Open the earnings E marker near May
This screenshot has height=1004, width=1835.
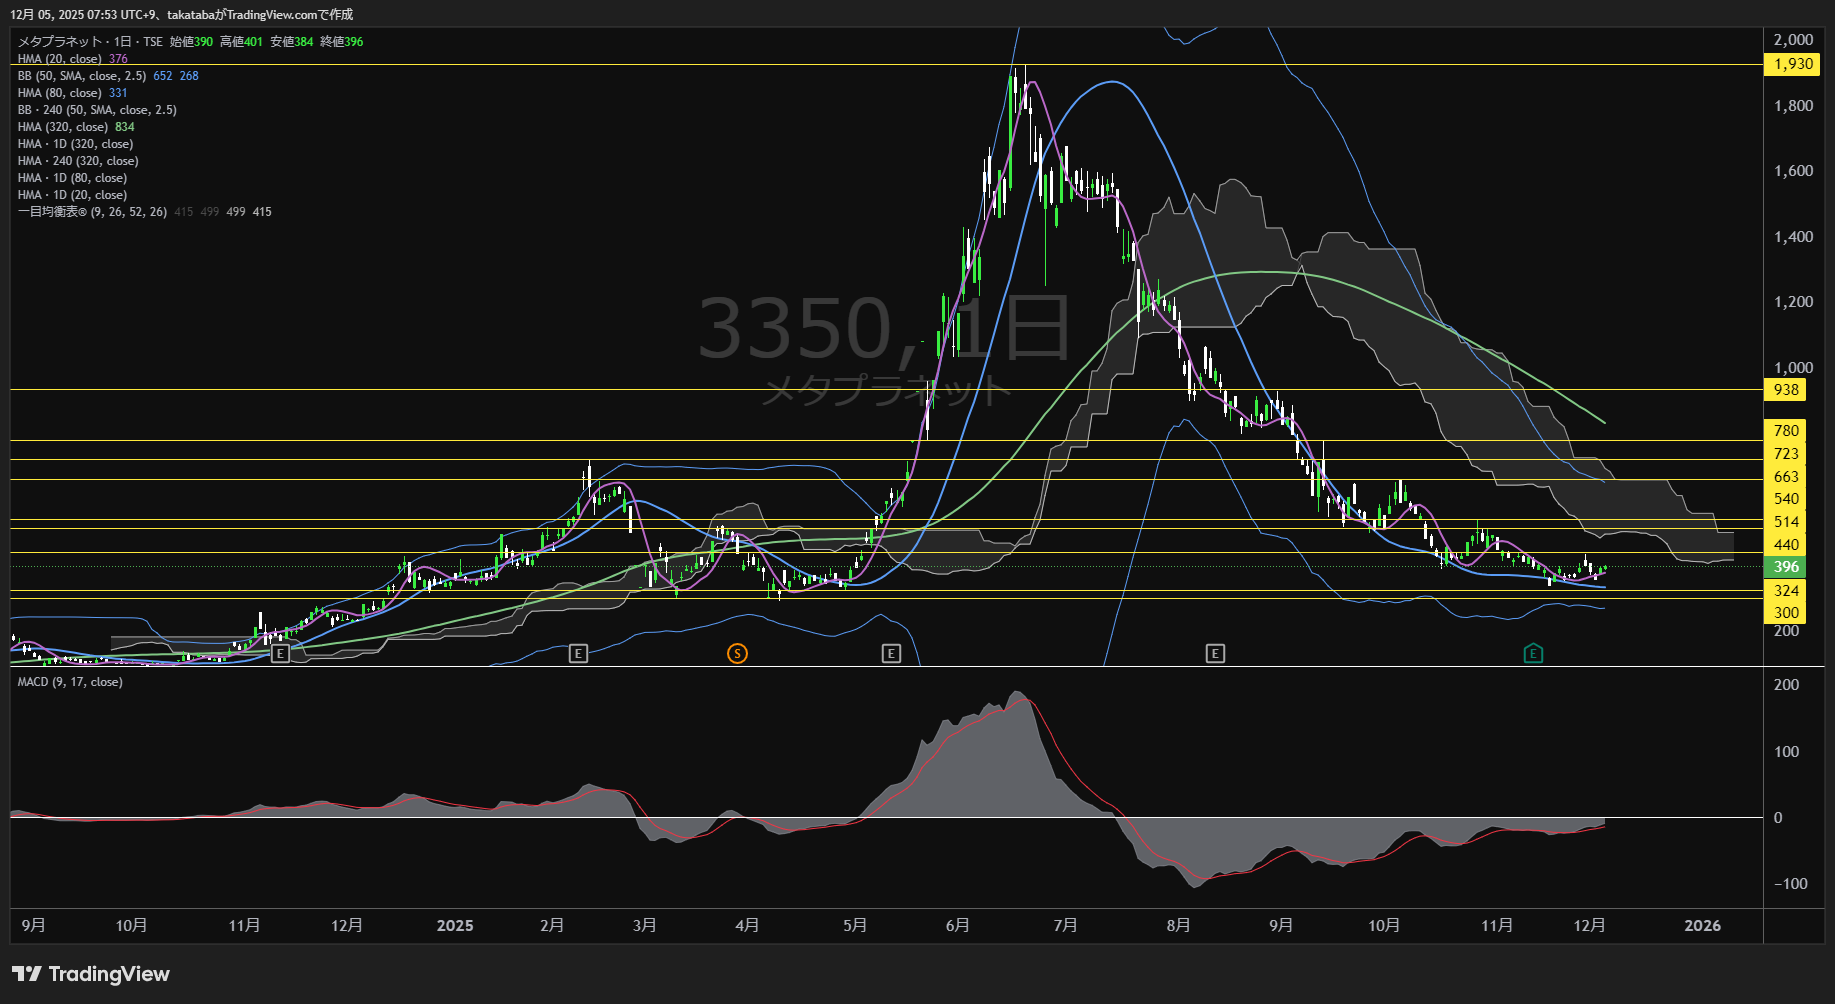(x=891, y=654)
